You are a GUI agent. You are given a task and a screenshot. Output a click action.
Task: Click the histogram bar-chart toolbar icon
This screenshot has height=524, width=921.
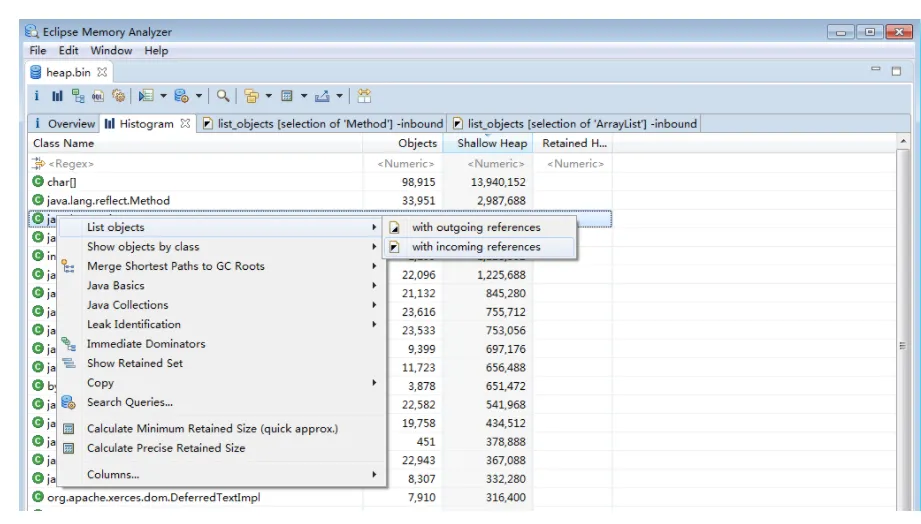coord(56,97)
